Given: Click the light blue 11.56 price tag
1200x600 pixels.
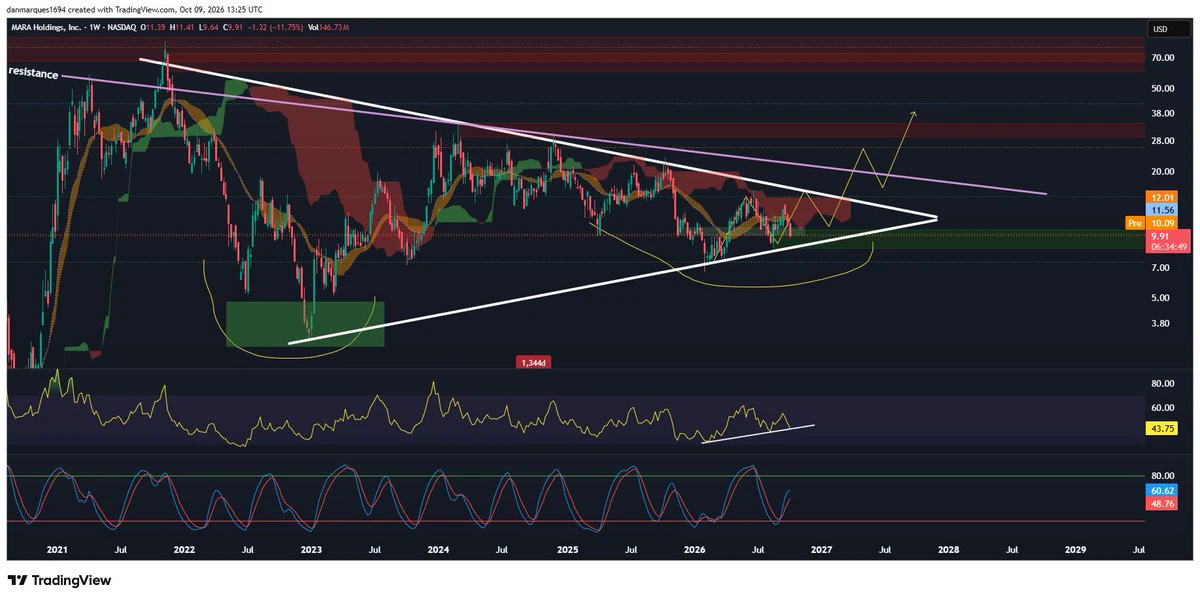Looking at the screenshot, I should pos(1162,211).
